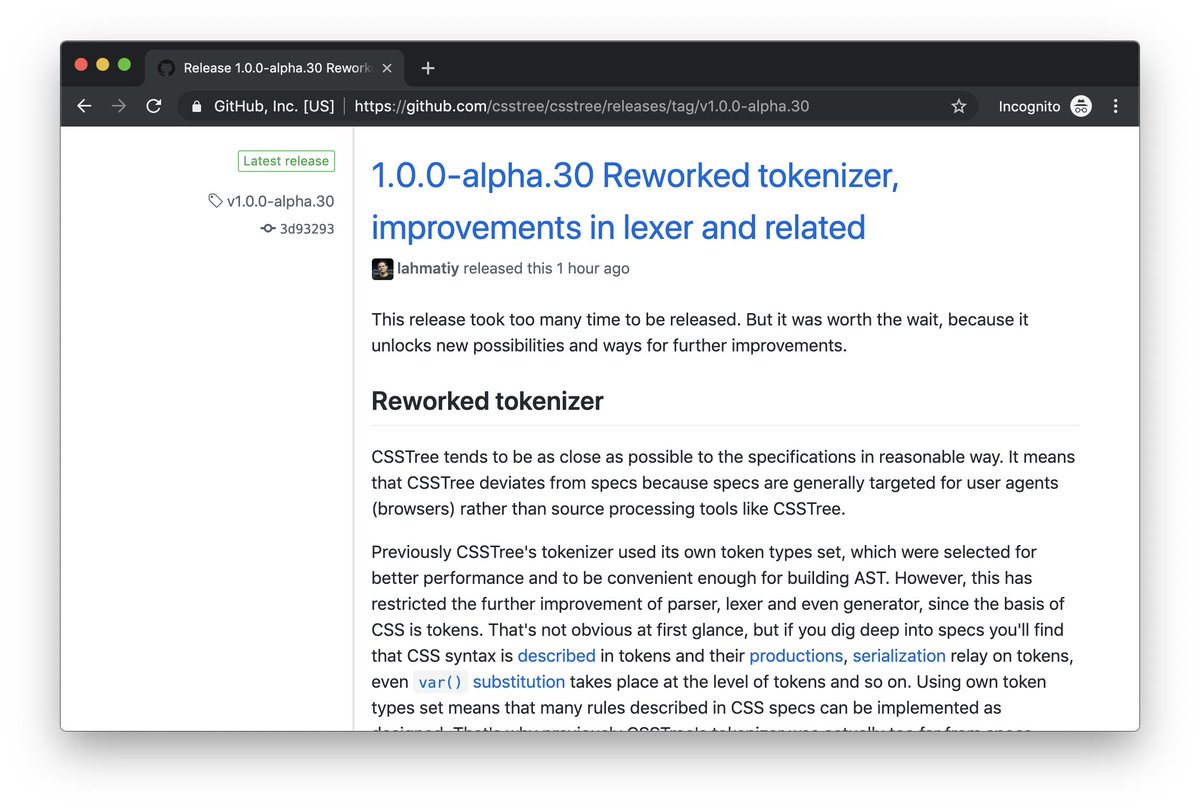The image size is (1200, 811).
Task: Open a new tab with the plus button
Action: [428, 68]
